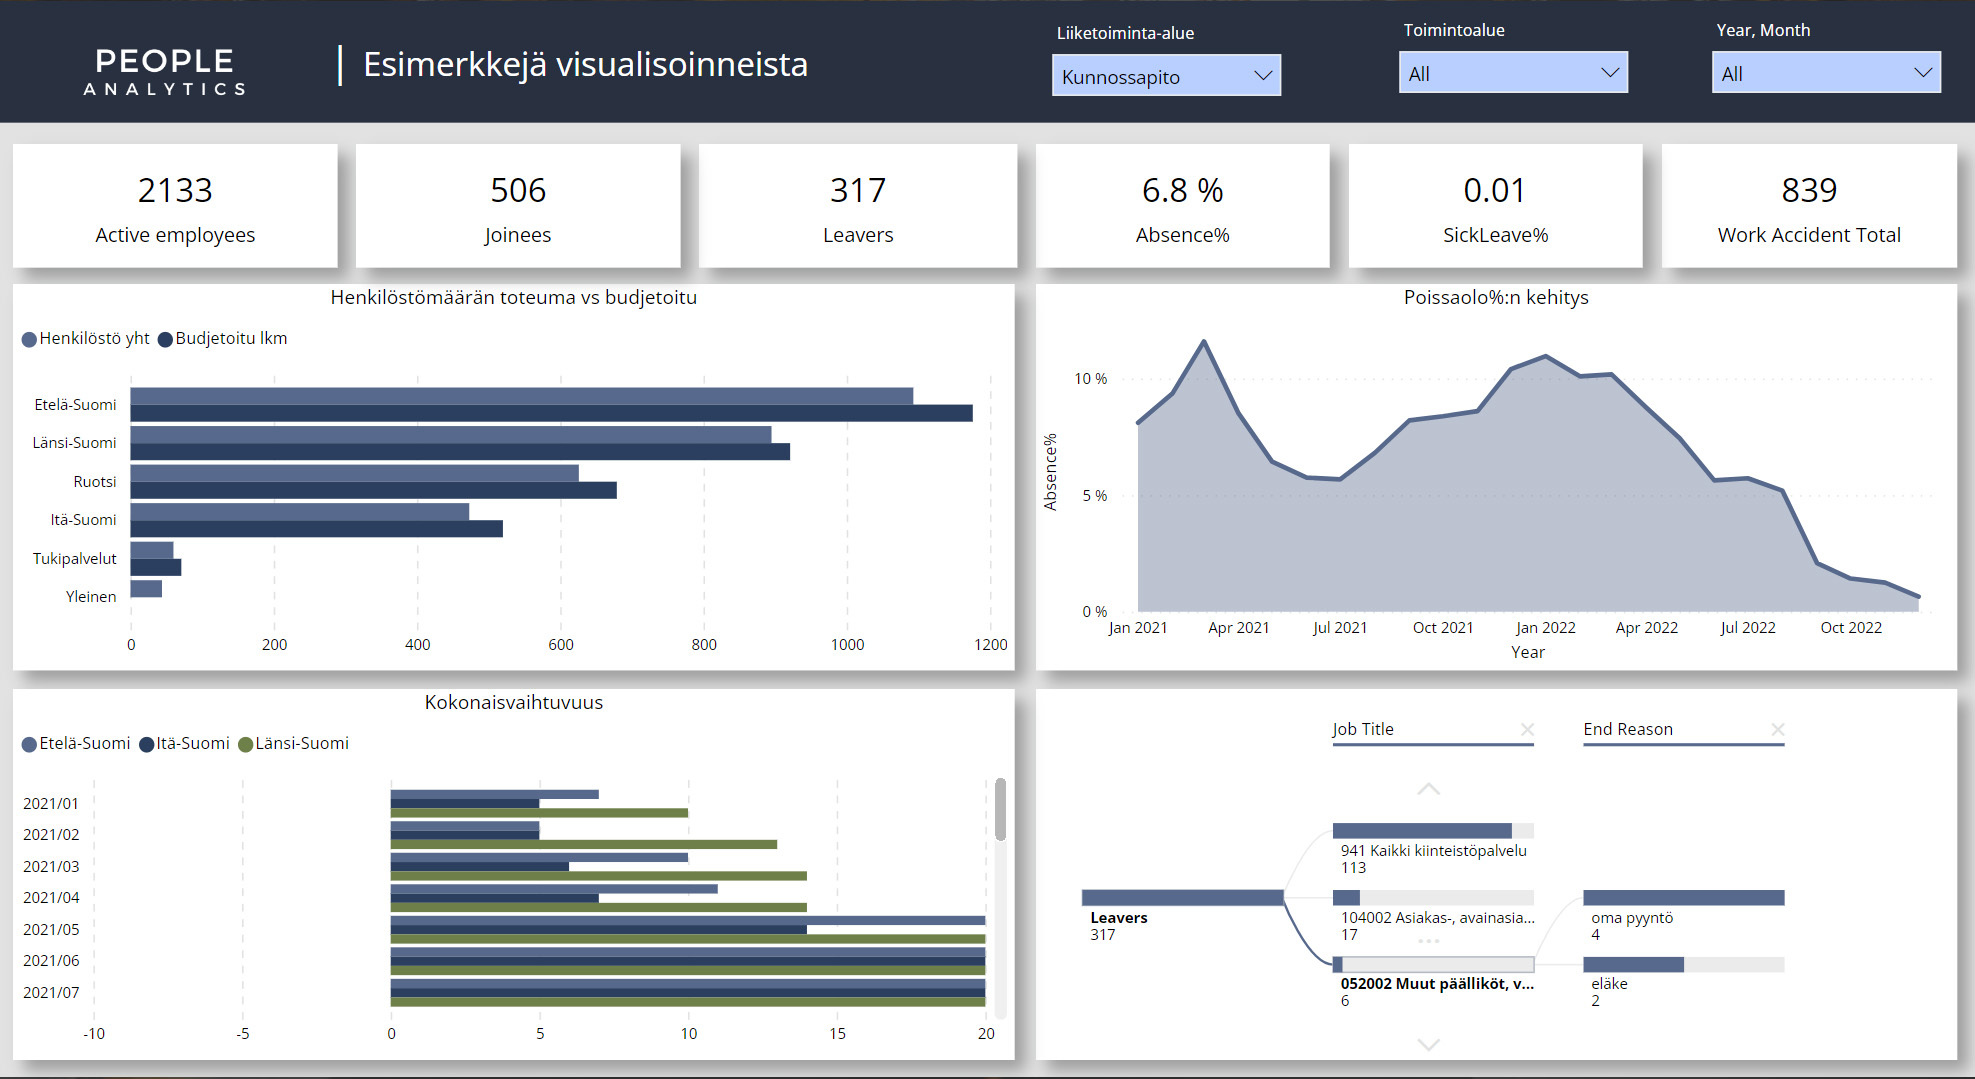The height and width of the screenshot is (1079, 1975).
Task: Click the People Analytics logo
Action: (165, 72)
